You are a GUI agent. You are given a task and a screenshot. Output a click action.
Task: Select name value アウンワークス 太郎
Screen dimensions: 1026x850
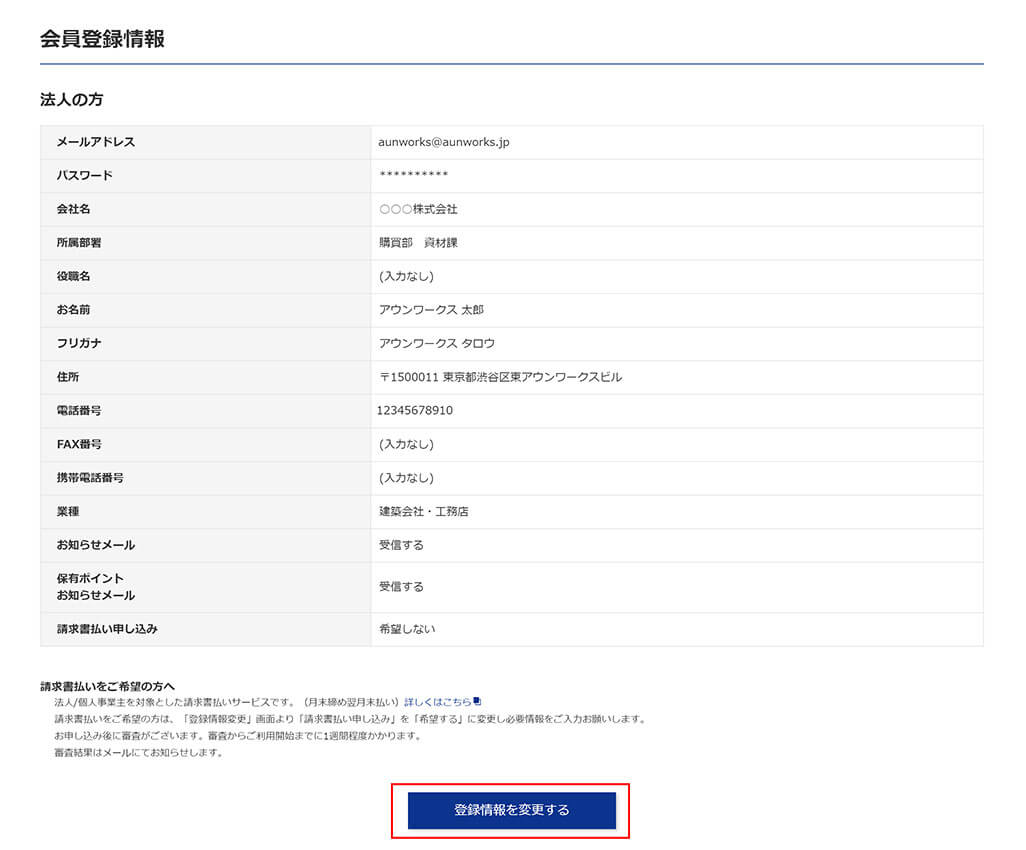click(431, 310)
